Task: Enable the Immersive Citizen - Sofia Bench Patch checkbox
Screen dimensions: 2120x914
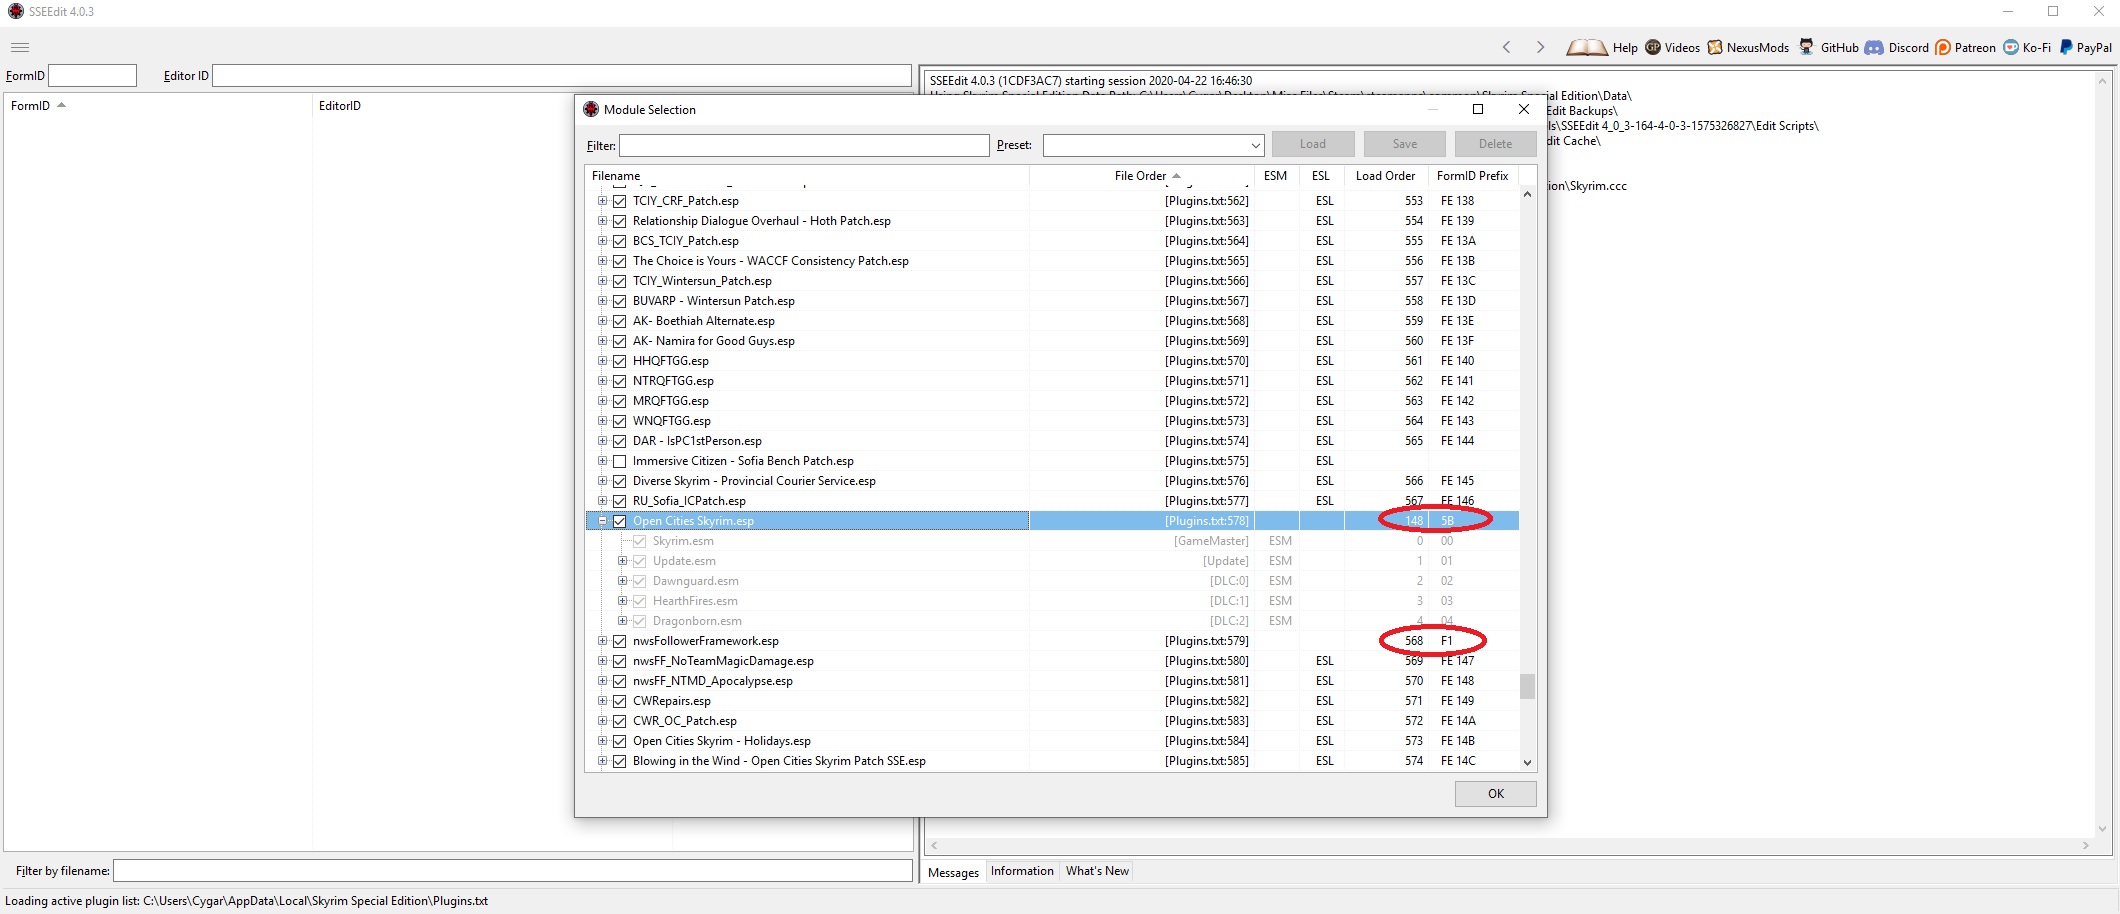Action: (621, 461)
